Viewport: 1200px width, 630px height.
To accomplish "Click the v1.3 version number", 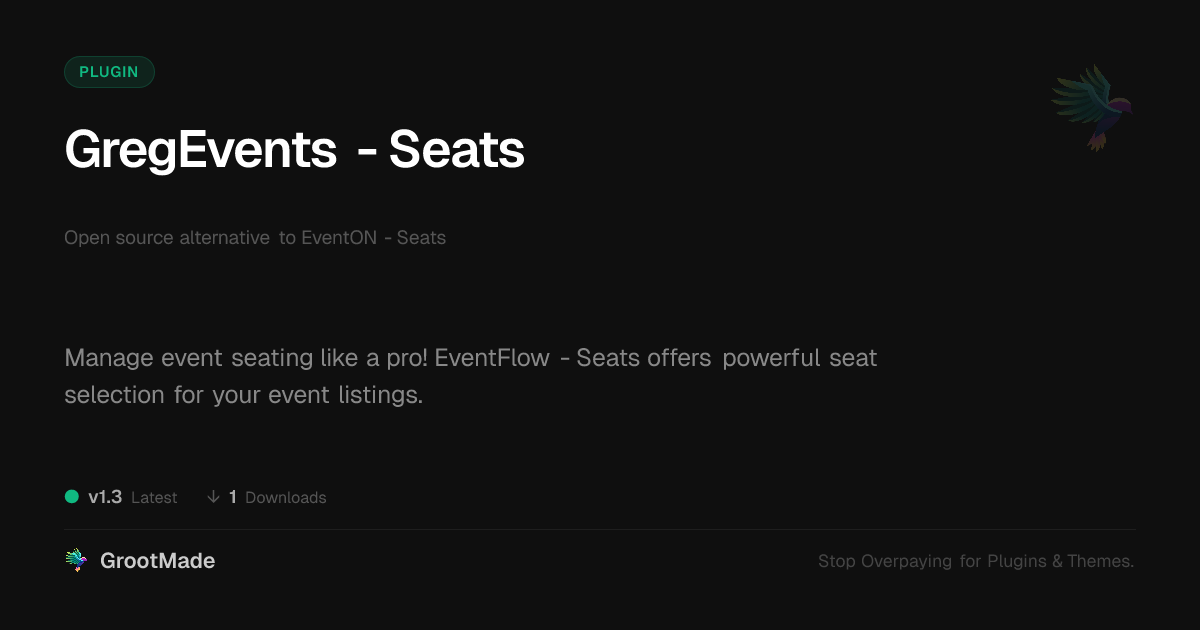I will click(105, 497).
